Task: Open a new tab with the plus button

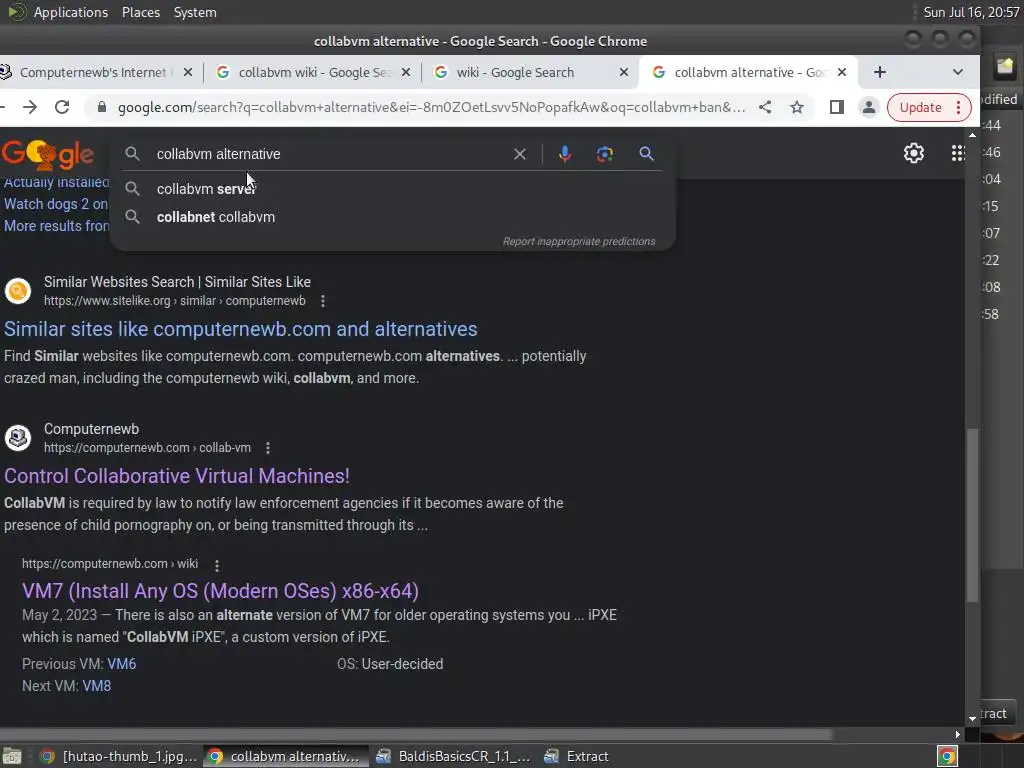Action: tap(880, 72)
